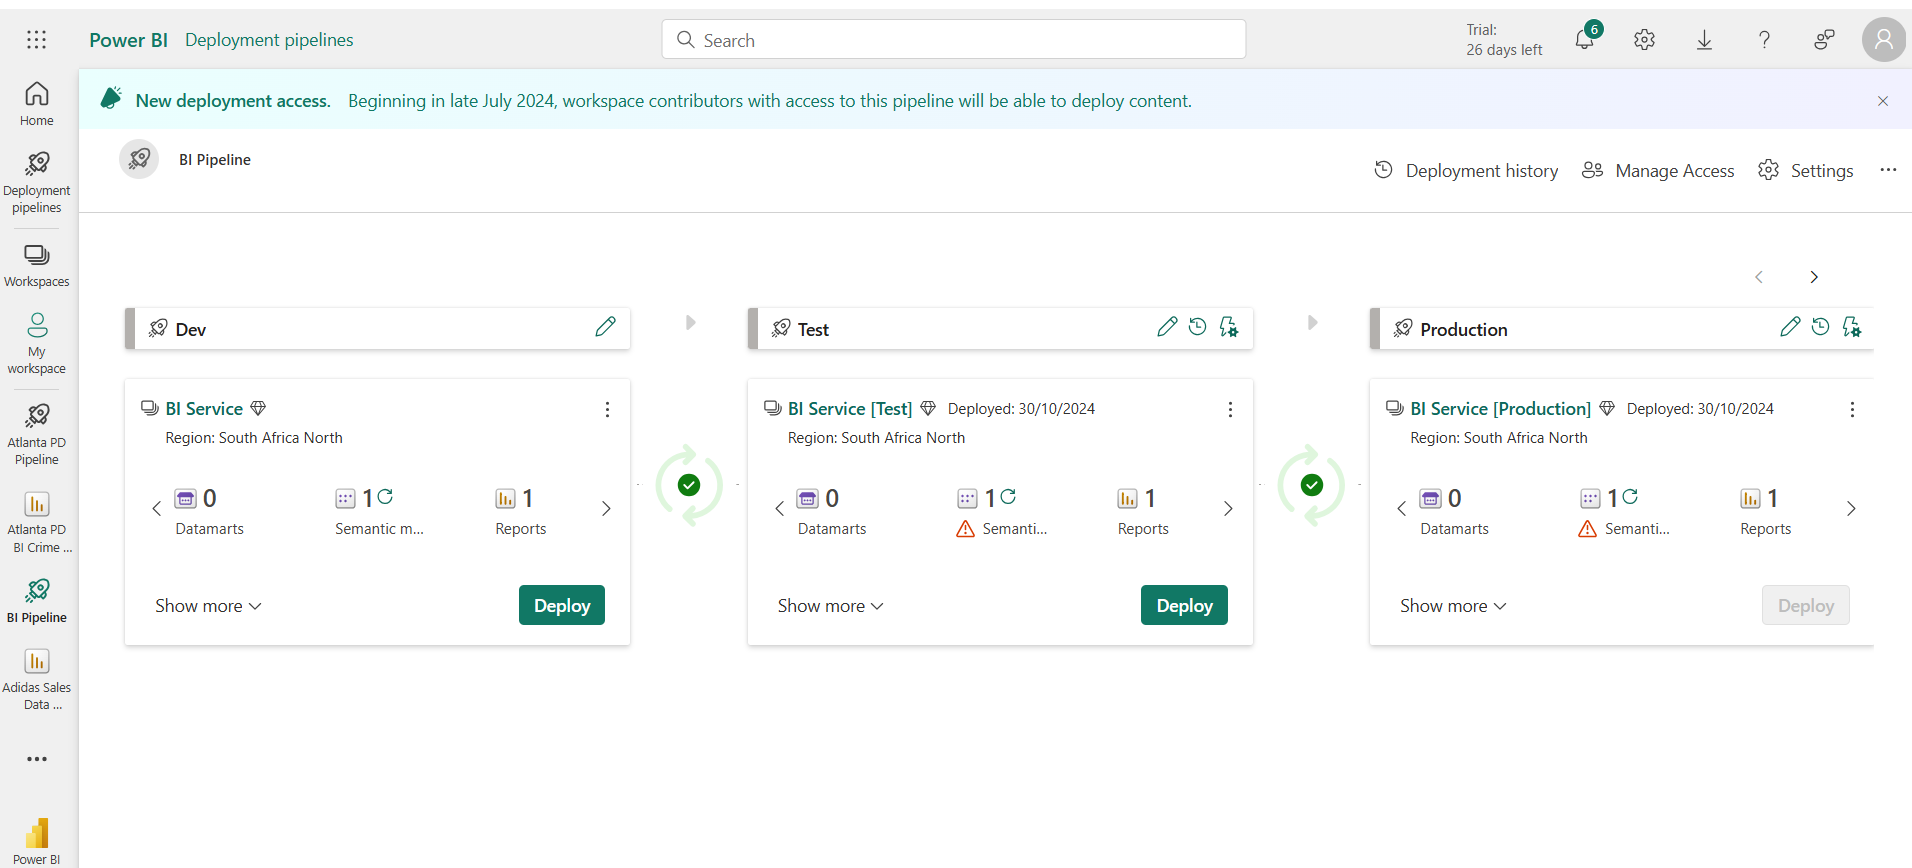The height and width of the screenshot is (868, 1912).
Task: Open the feedback icon in top bar
Action: (x=1825, y=39)
